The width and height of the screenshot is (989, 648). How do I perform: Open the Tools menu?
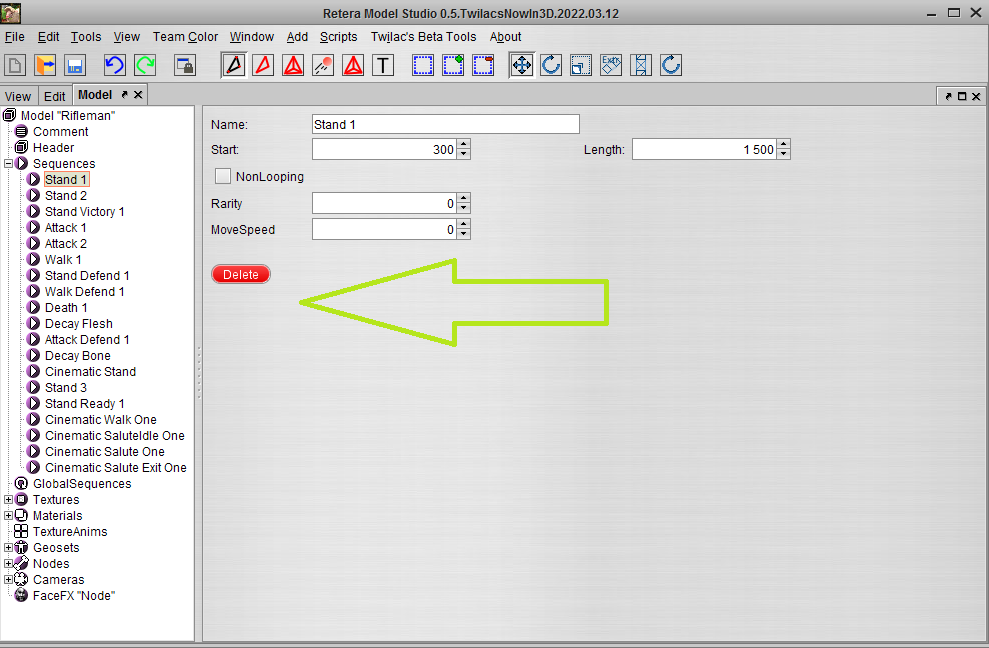(86, 37)
